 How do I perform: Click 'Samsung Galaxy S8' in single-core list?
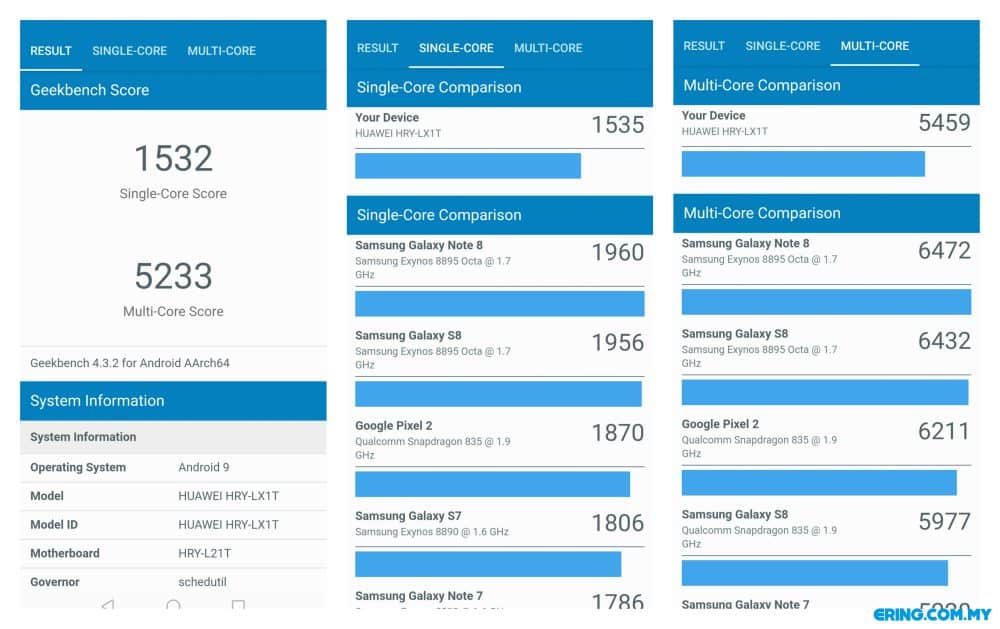(x=408, y=335)
